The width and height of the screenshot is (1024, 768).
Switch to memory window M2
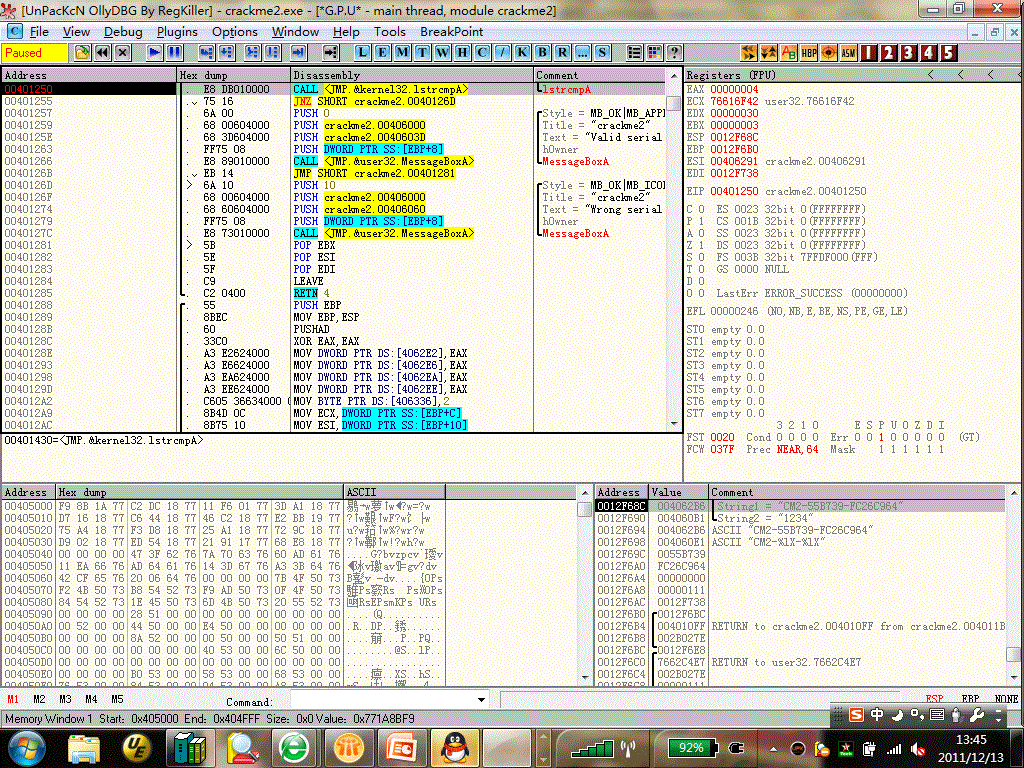(x=39, y=699)
